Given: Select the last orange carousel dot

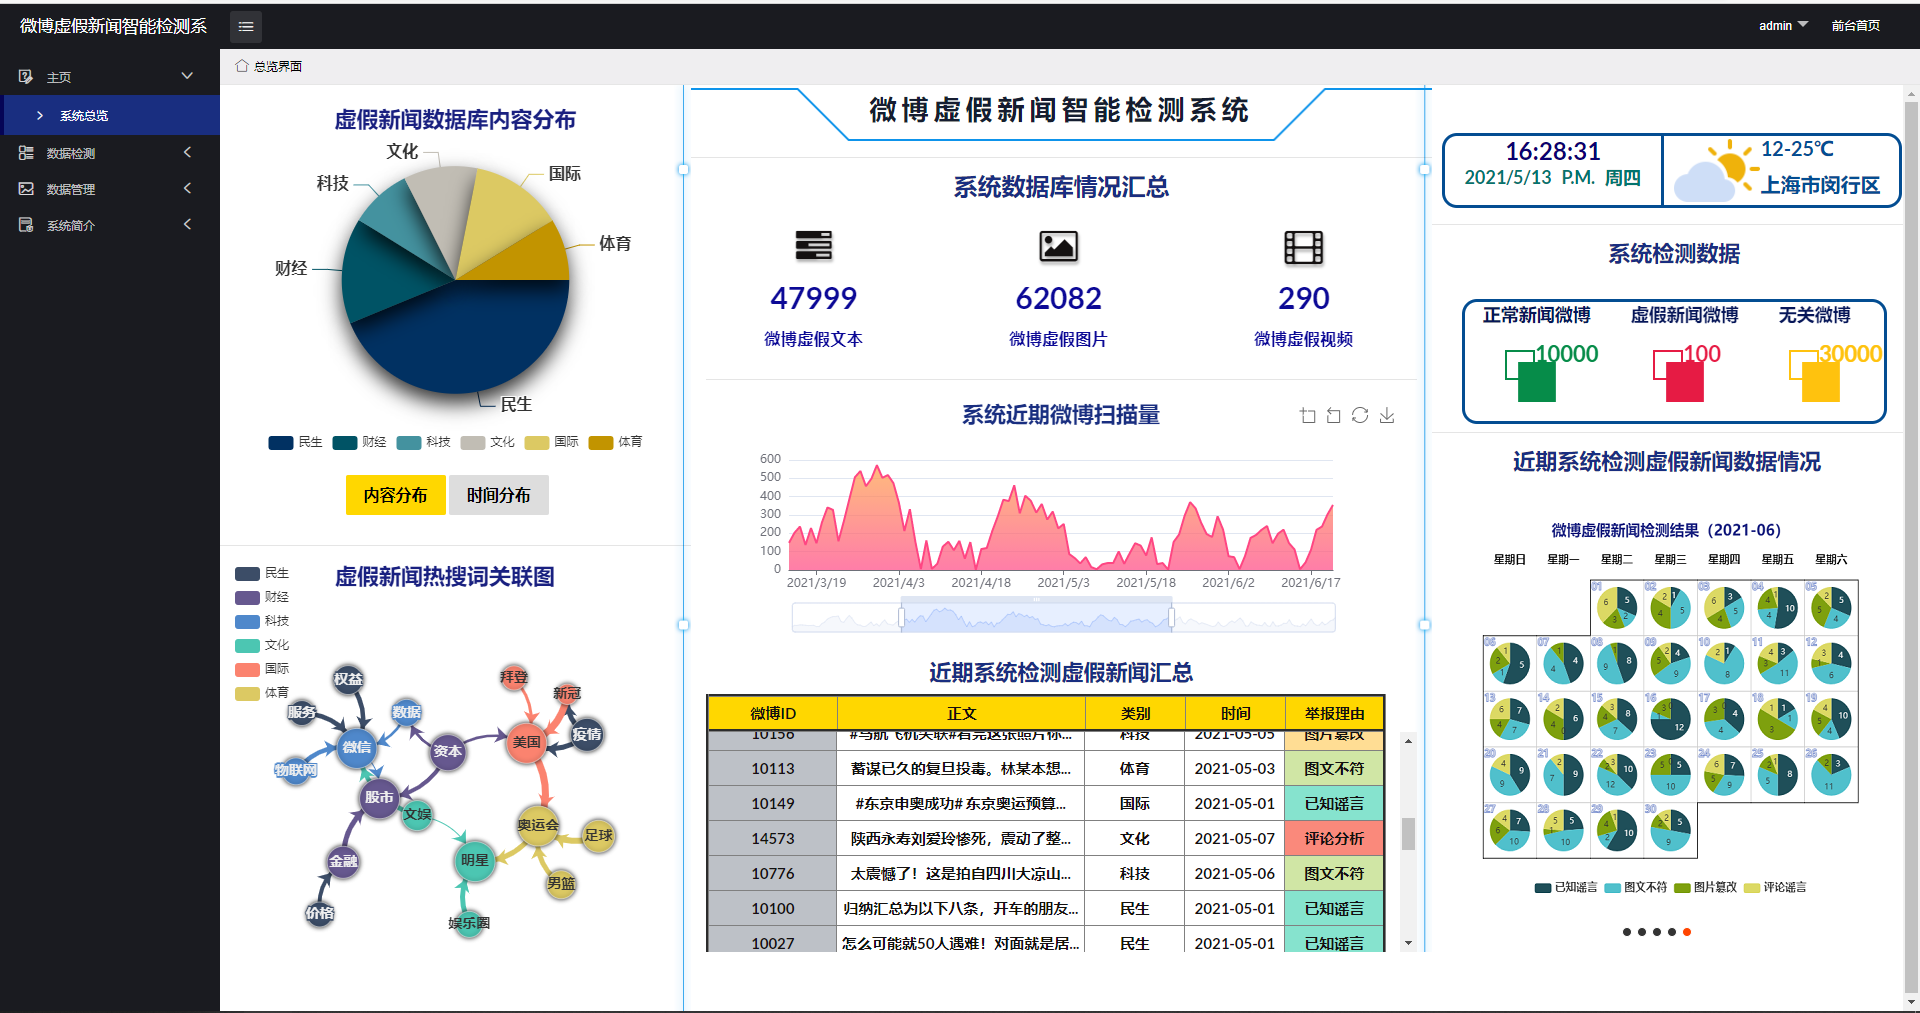Looking at the screenshot, I should tap(1687, 932).
